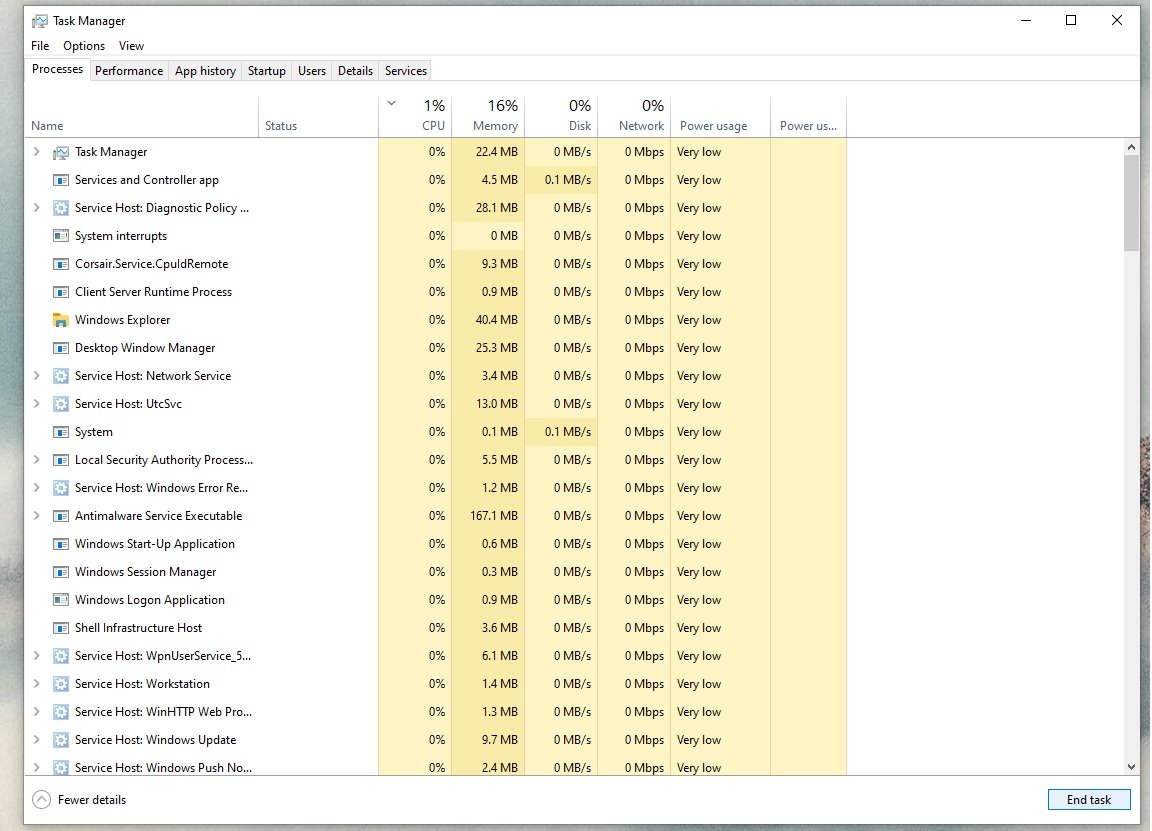This screenshot has width=1152, height=831.
Task: Click the Windows Explorer folder icon
Action: [x=61, y=320]
